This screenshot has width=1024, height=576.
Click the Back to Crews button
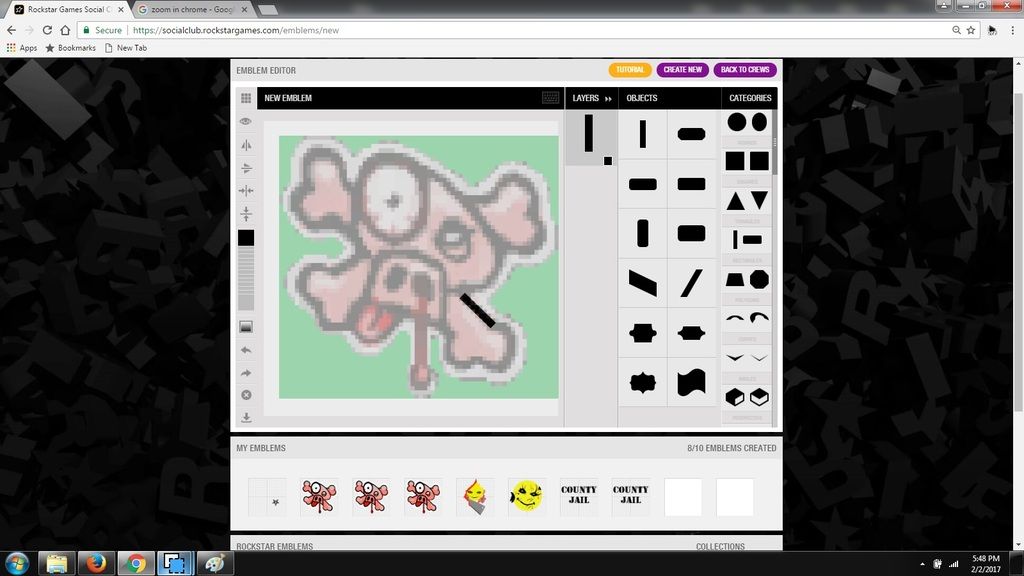pyautogui.click(x=746, y=70)
